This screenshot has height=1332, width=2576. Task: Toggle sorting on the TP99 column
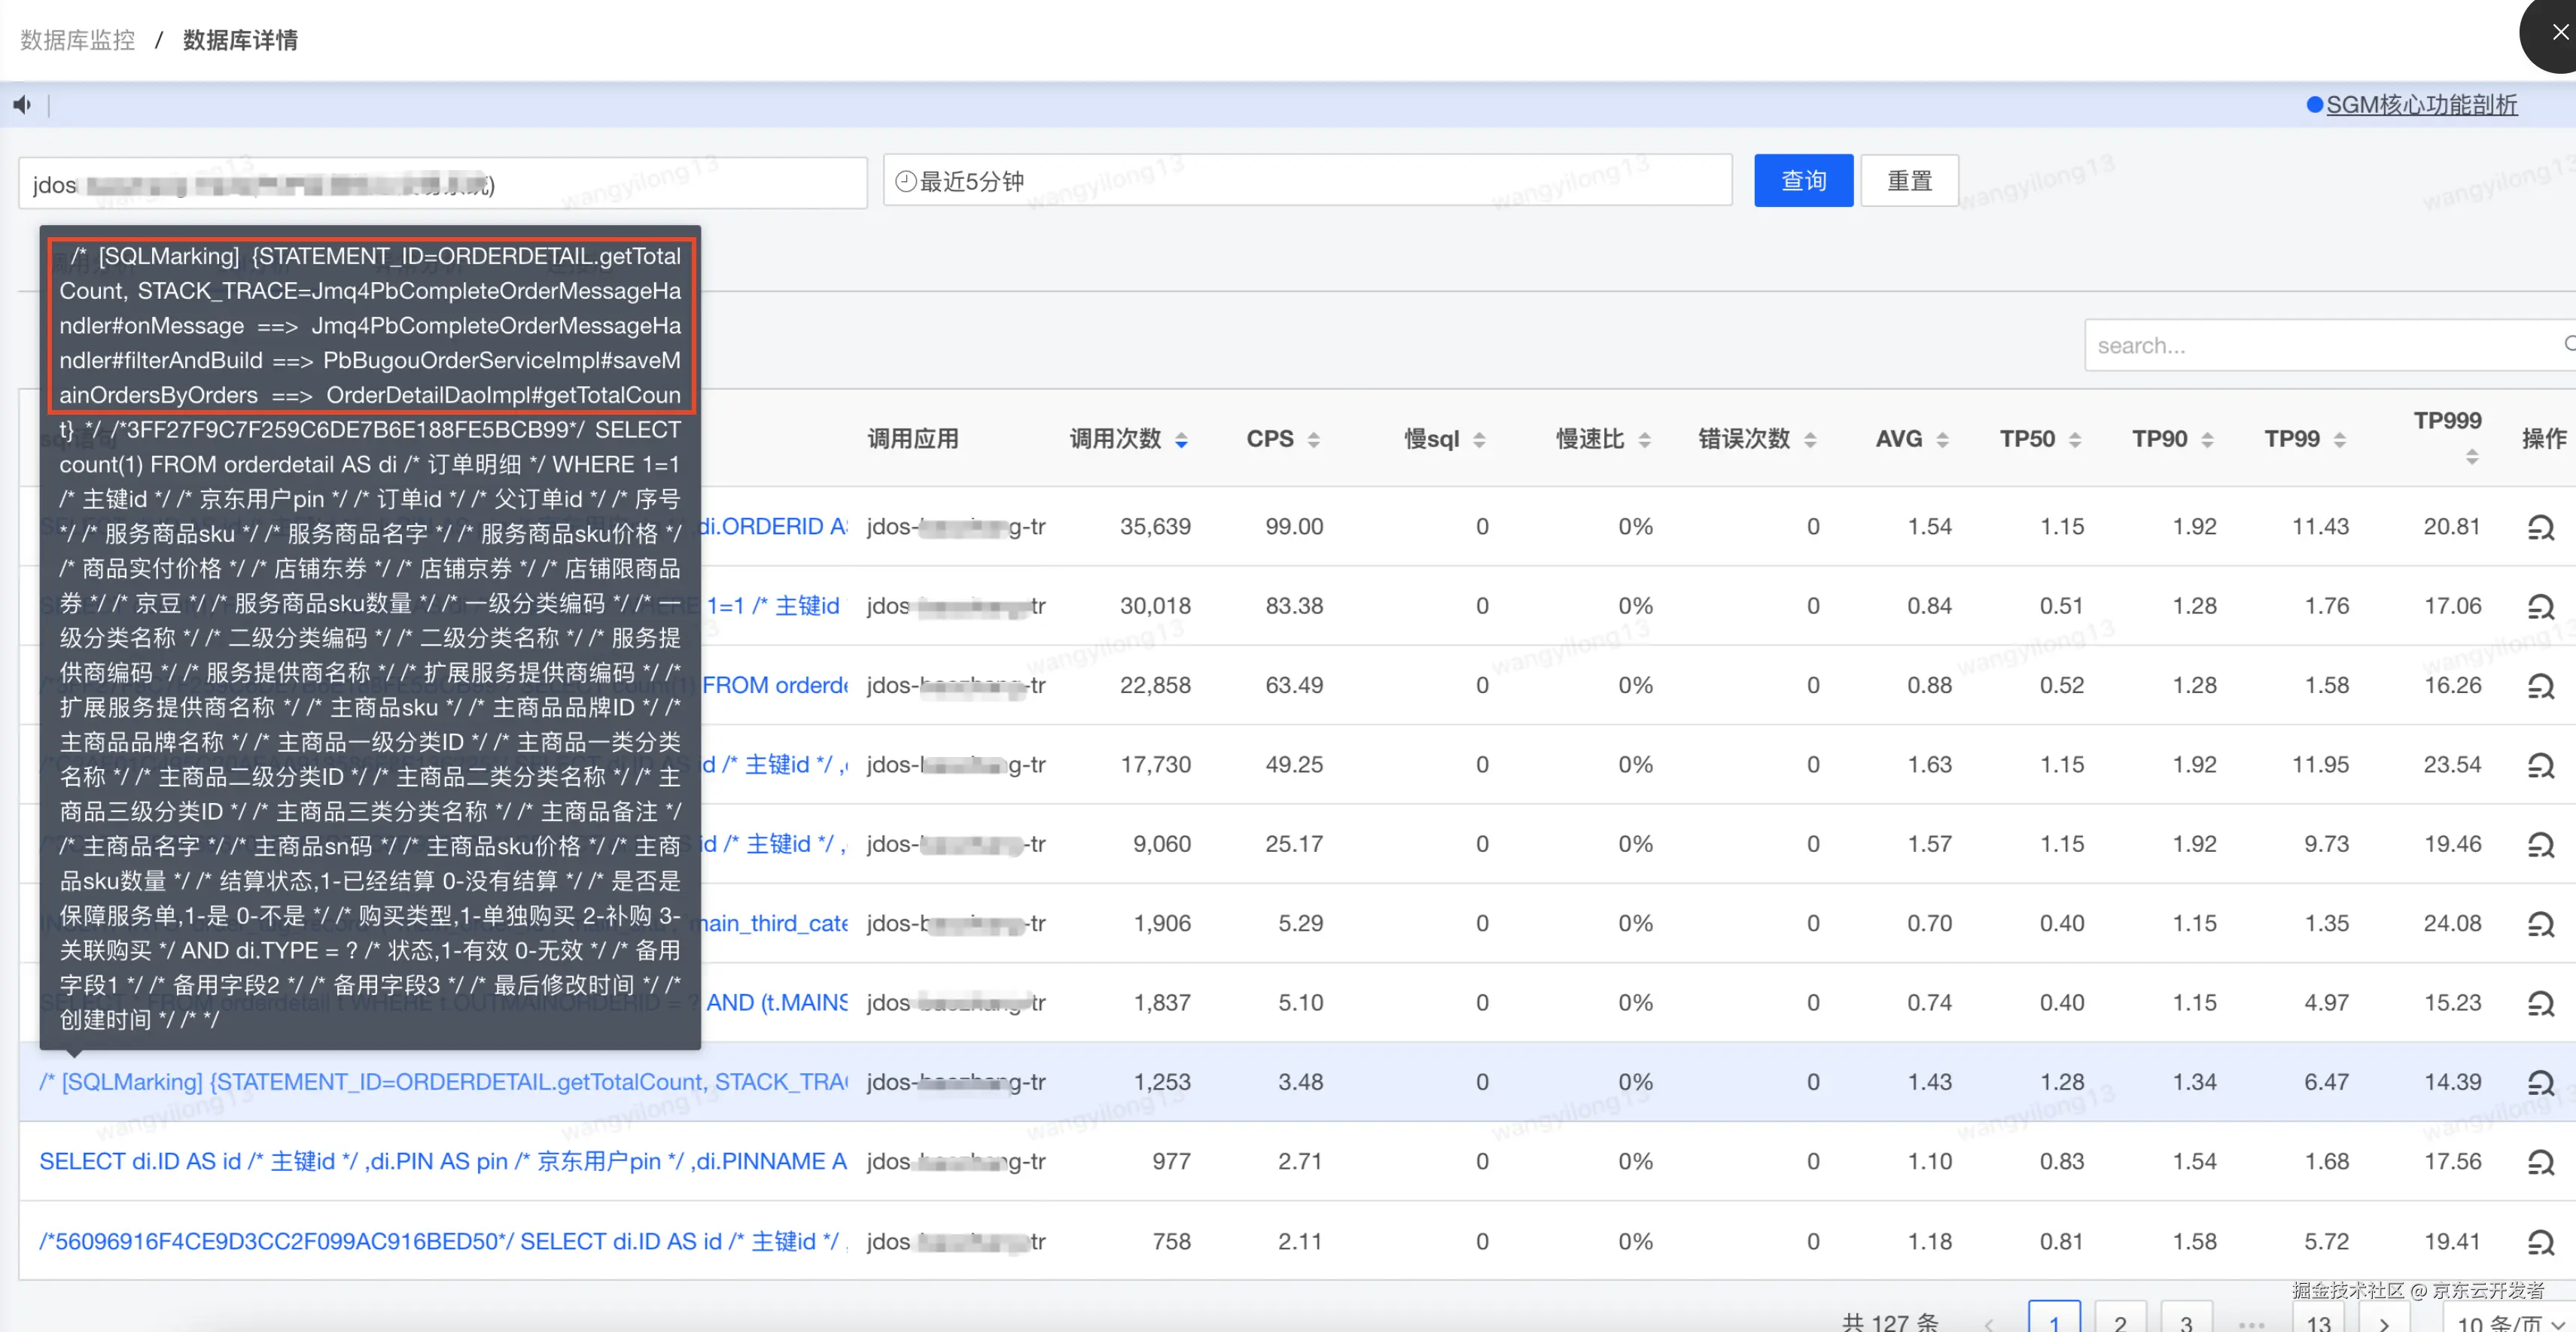tap(2339, 440)
